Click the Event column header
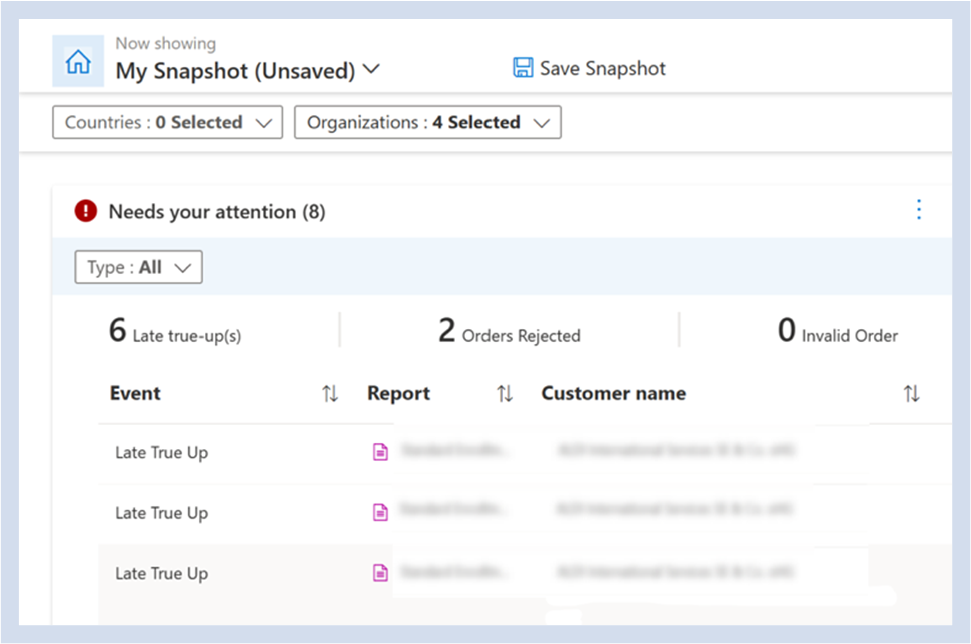 [135, 394]
